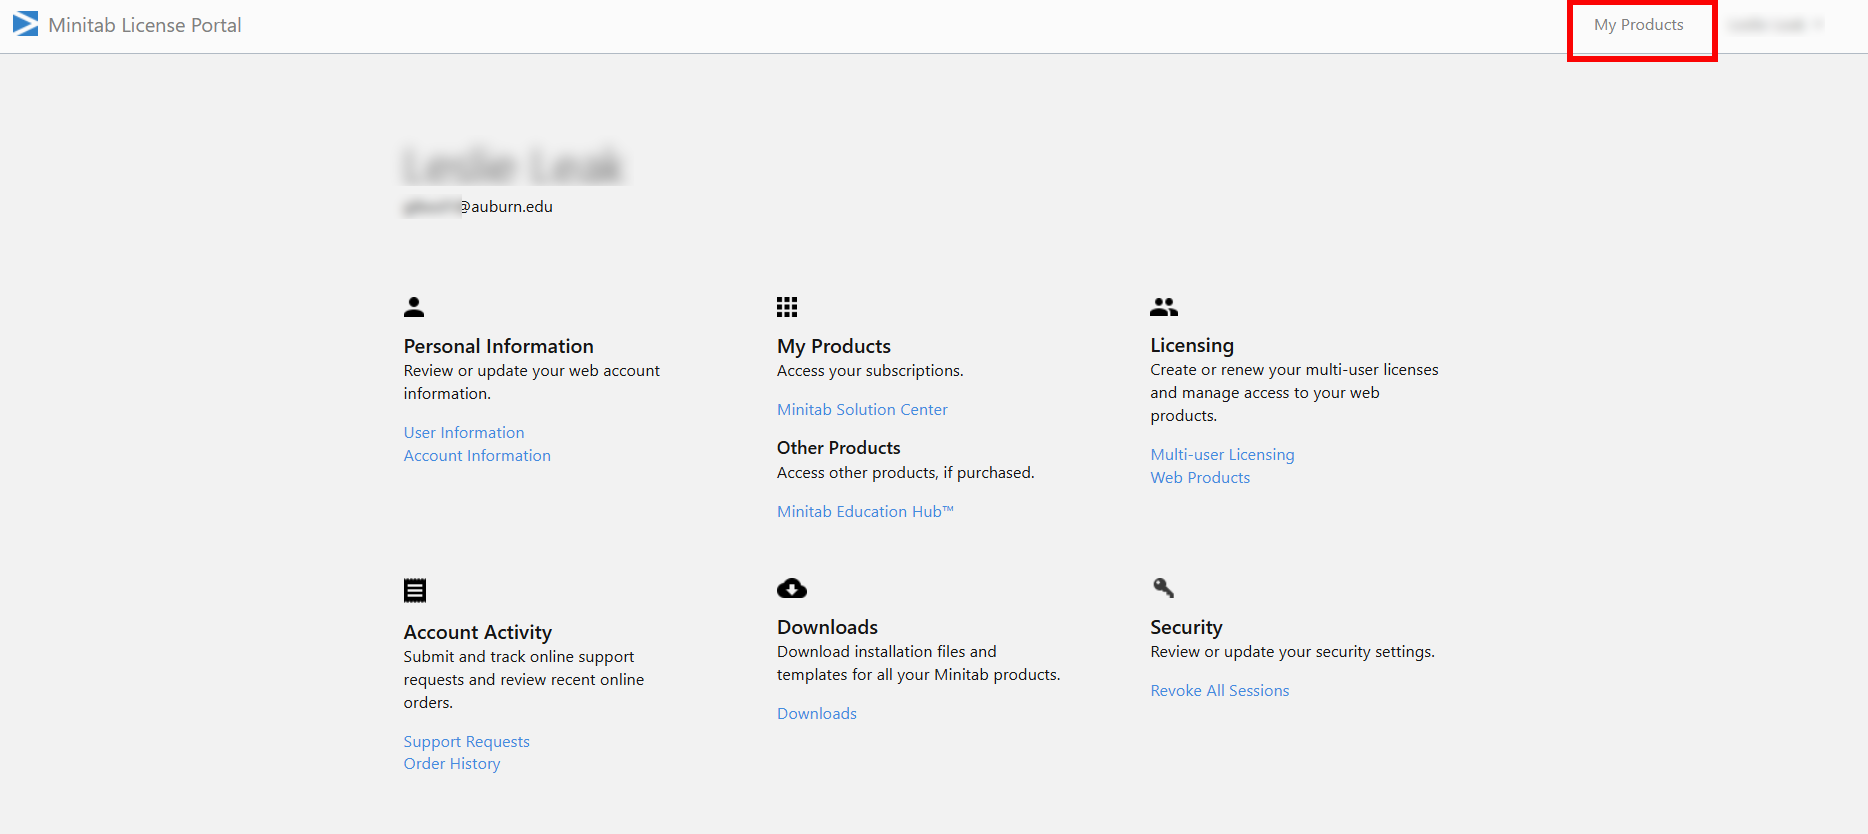Image resolution: width=1868 pixels, height=834 pixels.
Task: Open Minitab Education Hub link
Action: click(x=865, y=511)
